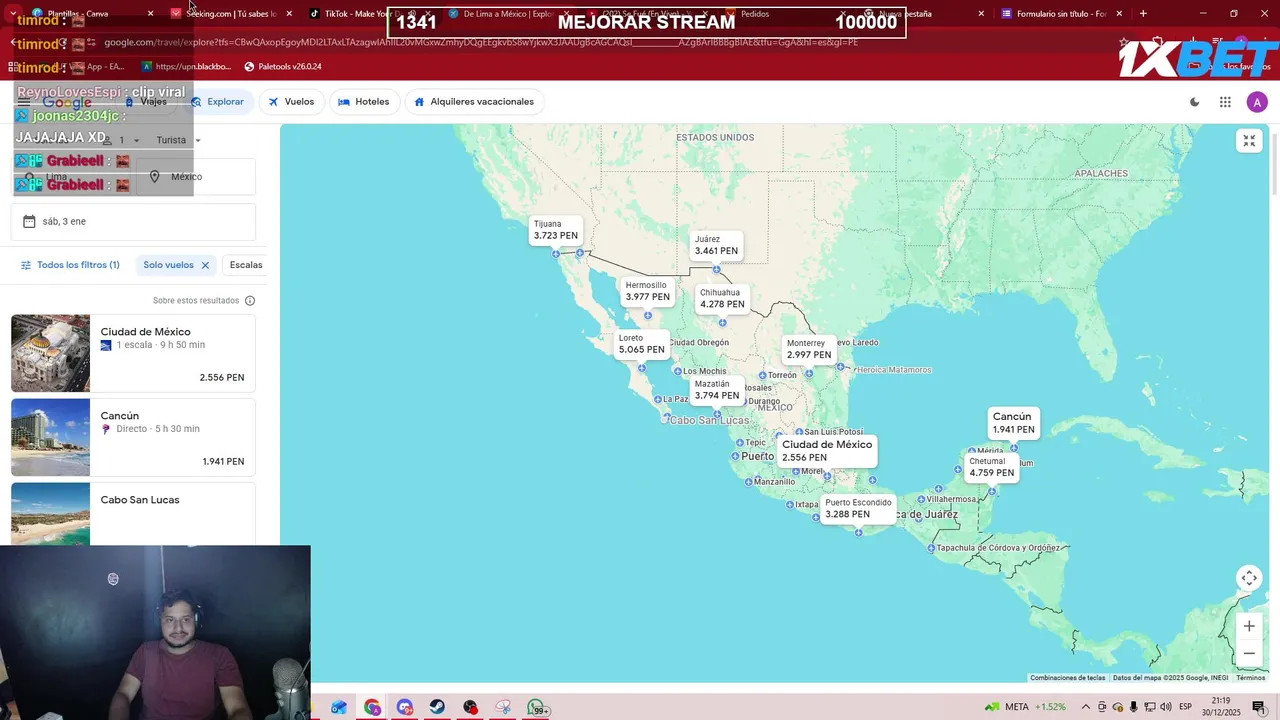Select the Hoteles navigation tab
Image resolution: width=1280 pixels, height=720 pixels.
pos(364,102)
